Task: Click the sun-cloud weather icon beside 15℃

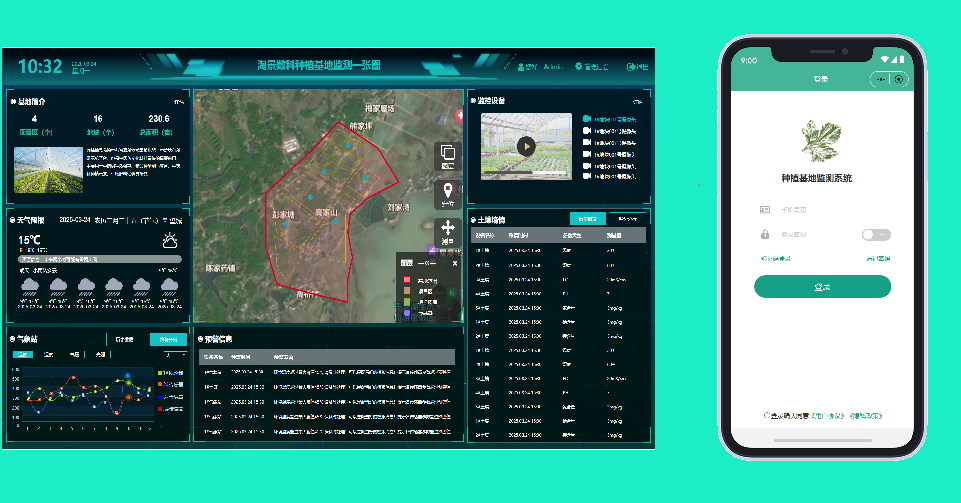Action: tap(170, 240)
